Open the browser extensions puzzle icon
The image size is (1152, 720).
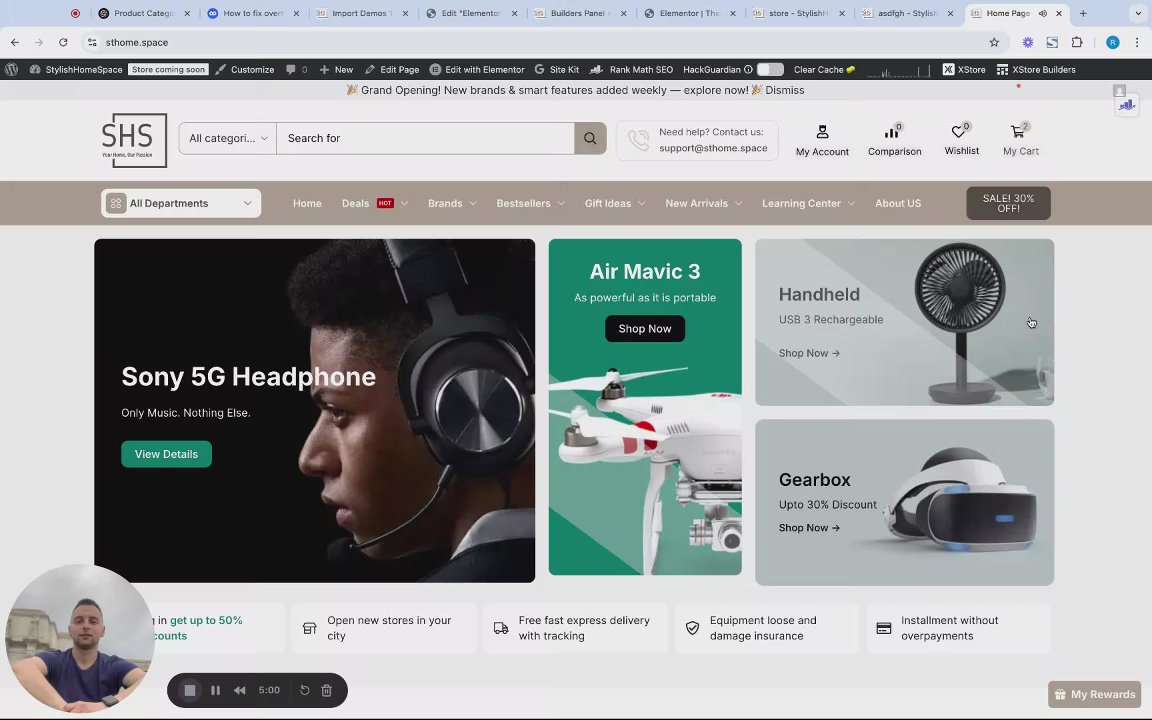[1077, 43]
